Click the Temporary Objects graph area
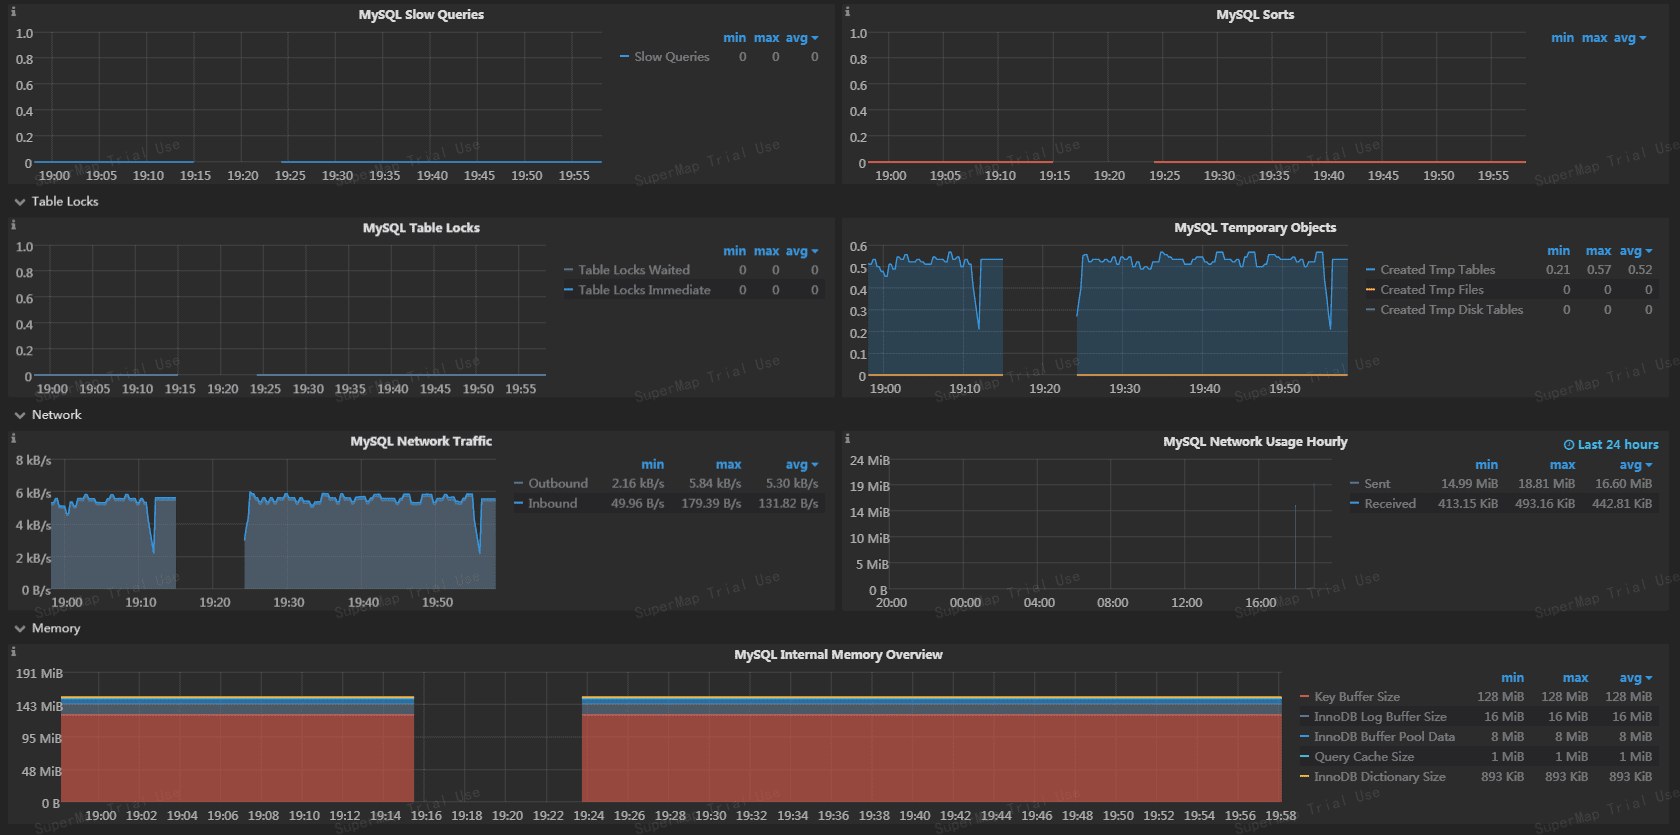Image resolution: width=1680 pixels, height=835 pixels. coord(1106,311)
